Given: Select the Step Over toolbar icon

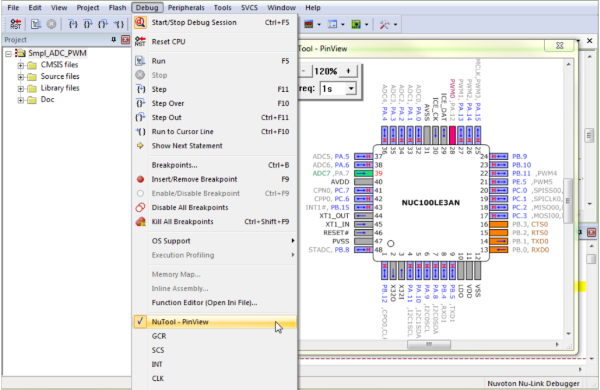Looking at the screenshot, I should click(x=88, y=24).
